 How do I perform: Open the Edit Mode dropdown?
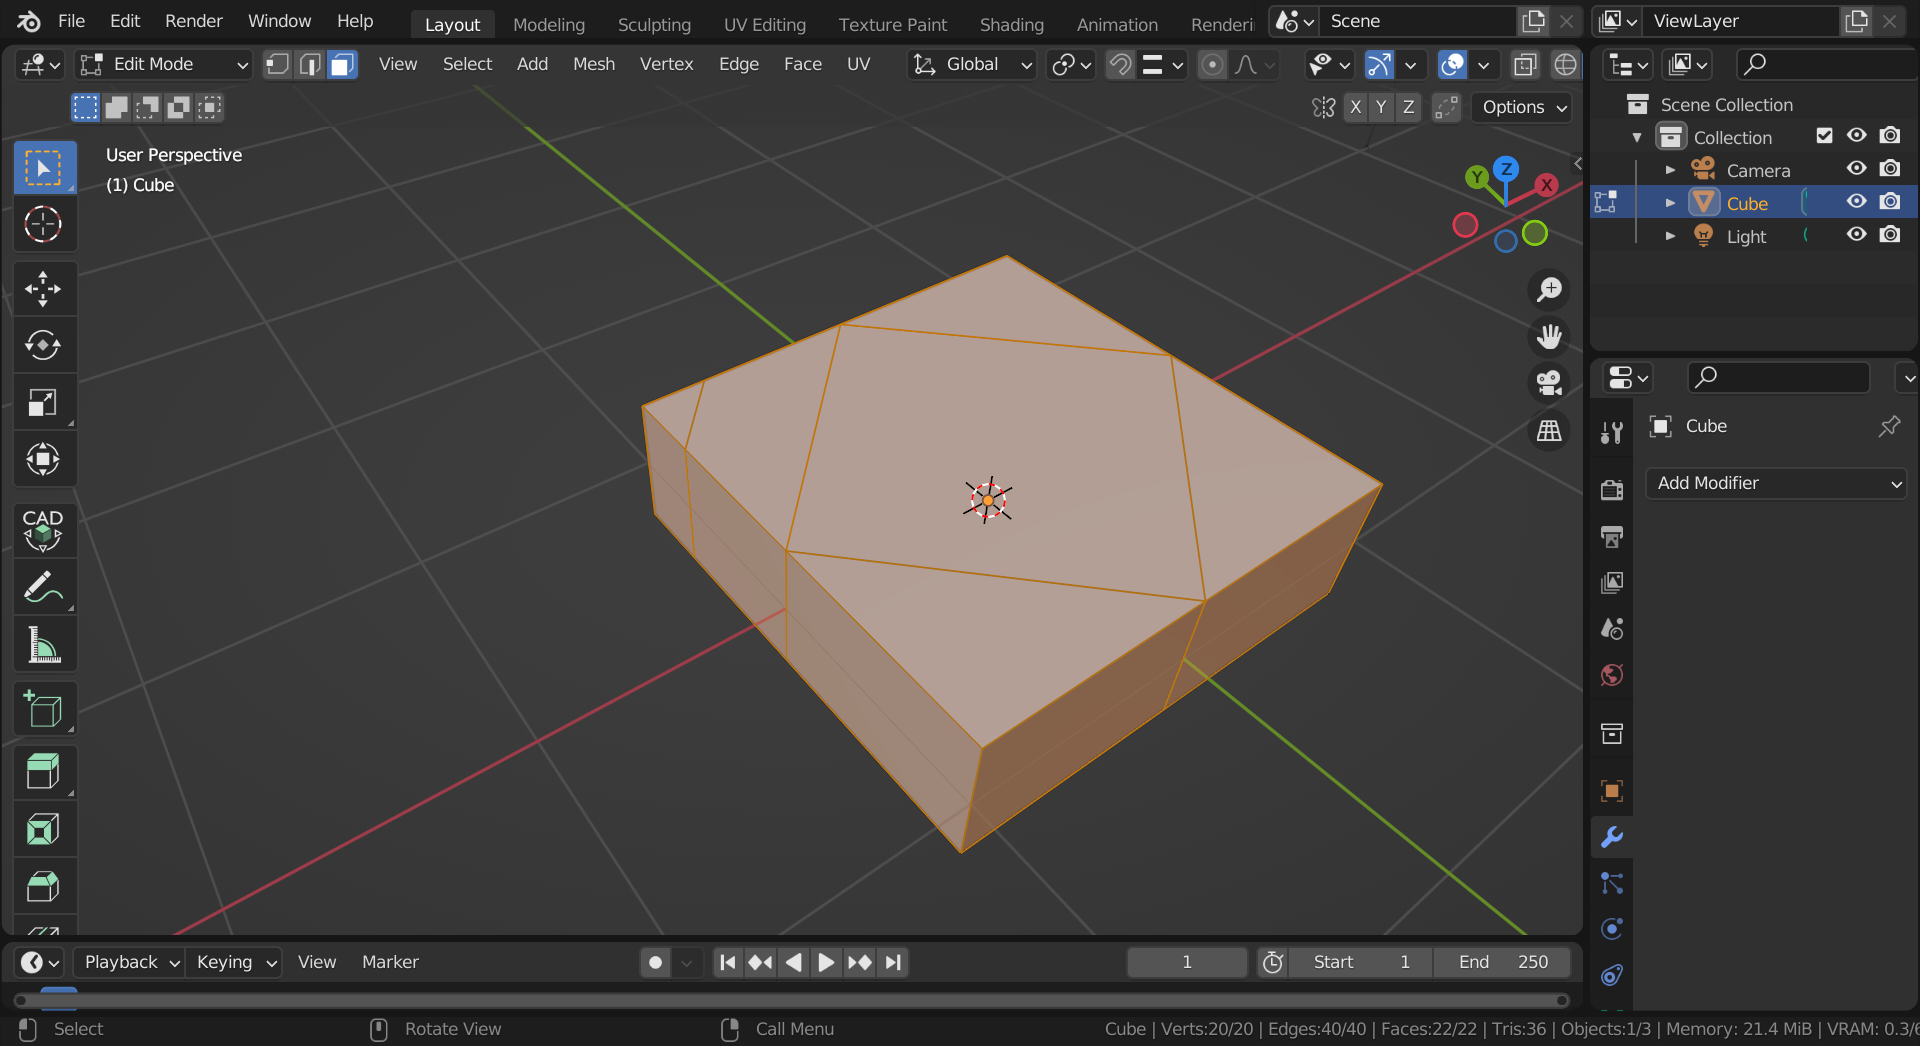(164, 65)
